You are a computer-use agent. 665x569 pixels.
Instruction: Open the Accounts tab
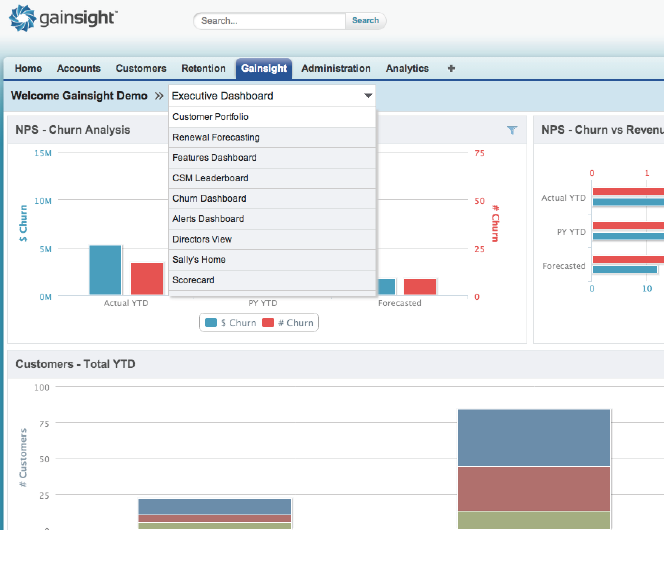[x=79, y=68]
